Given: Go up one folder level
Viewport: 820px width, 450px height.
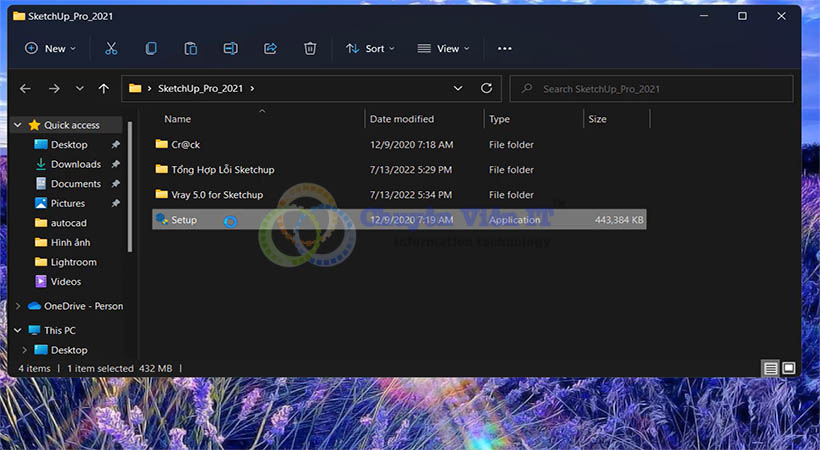Looking at the screenshot, I should coord(104,88).
